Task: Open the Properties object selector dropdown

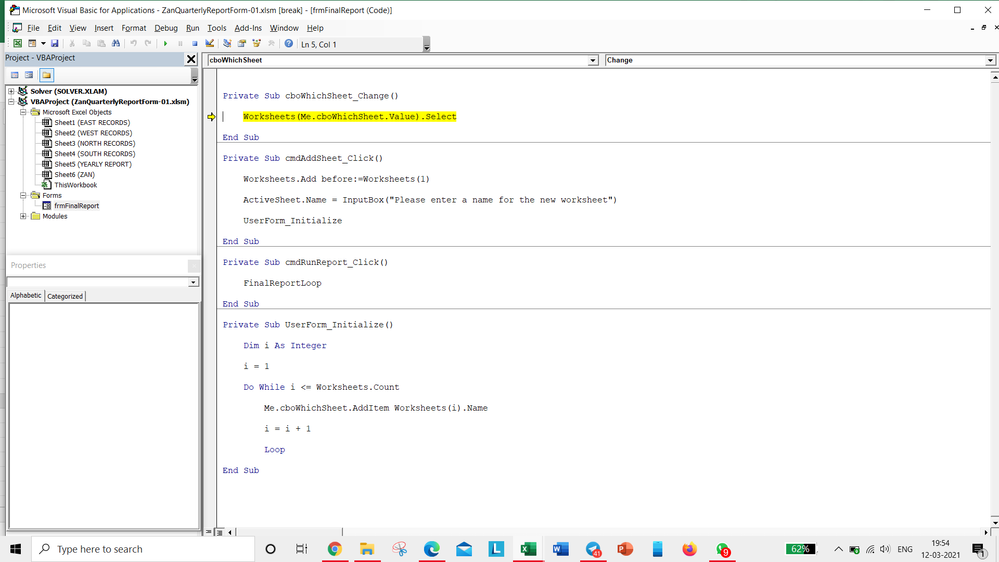Action: [x=193, y=282]
